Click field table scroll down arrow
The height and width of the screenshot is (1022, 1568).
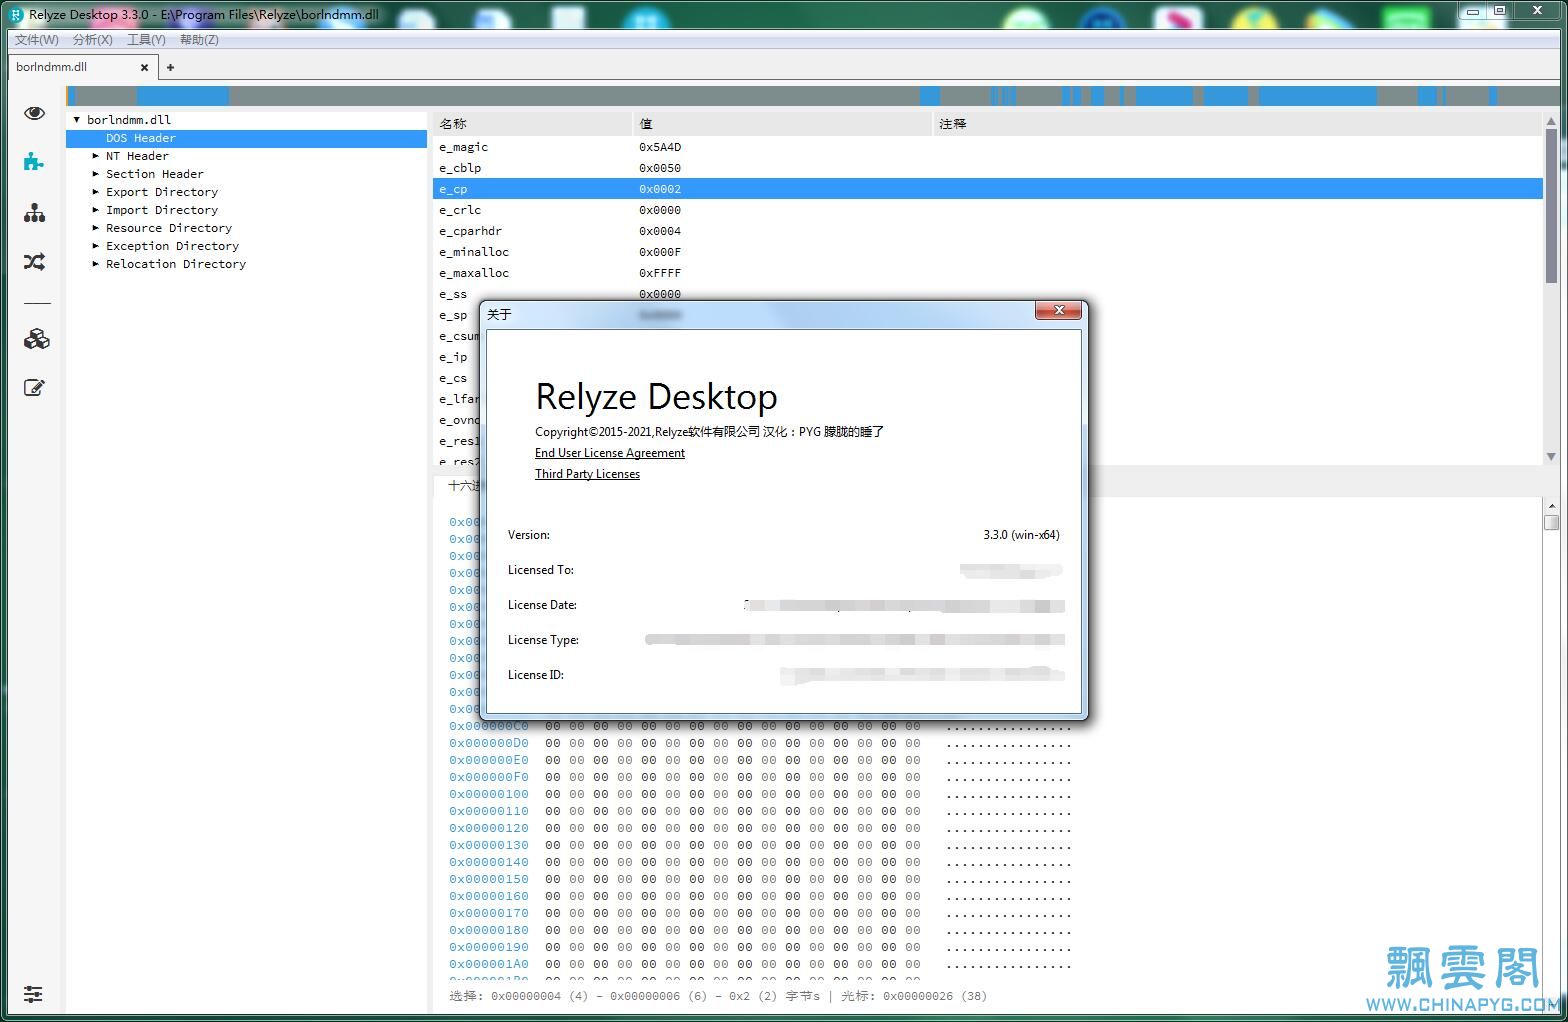(1551, 455)
